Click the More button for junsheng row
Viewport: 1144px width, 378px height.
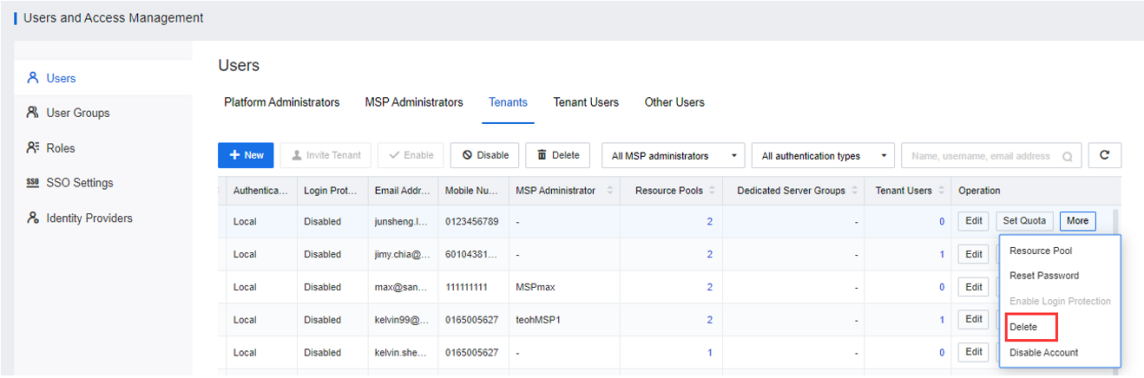1077,220
